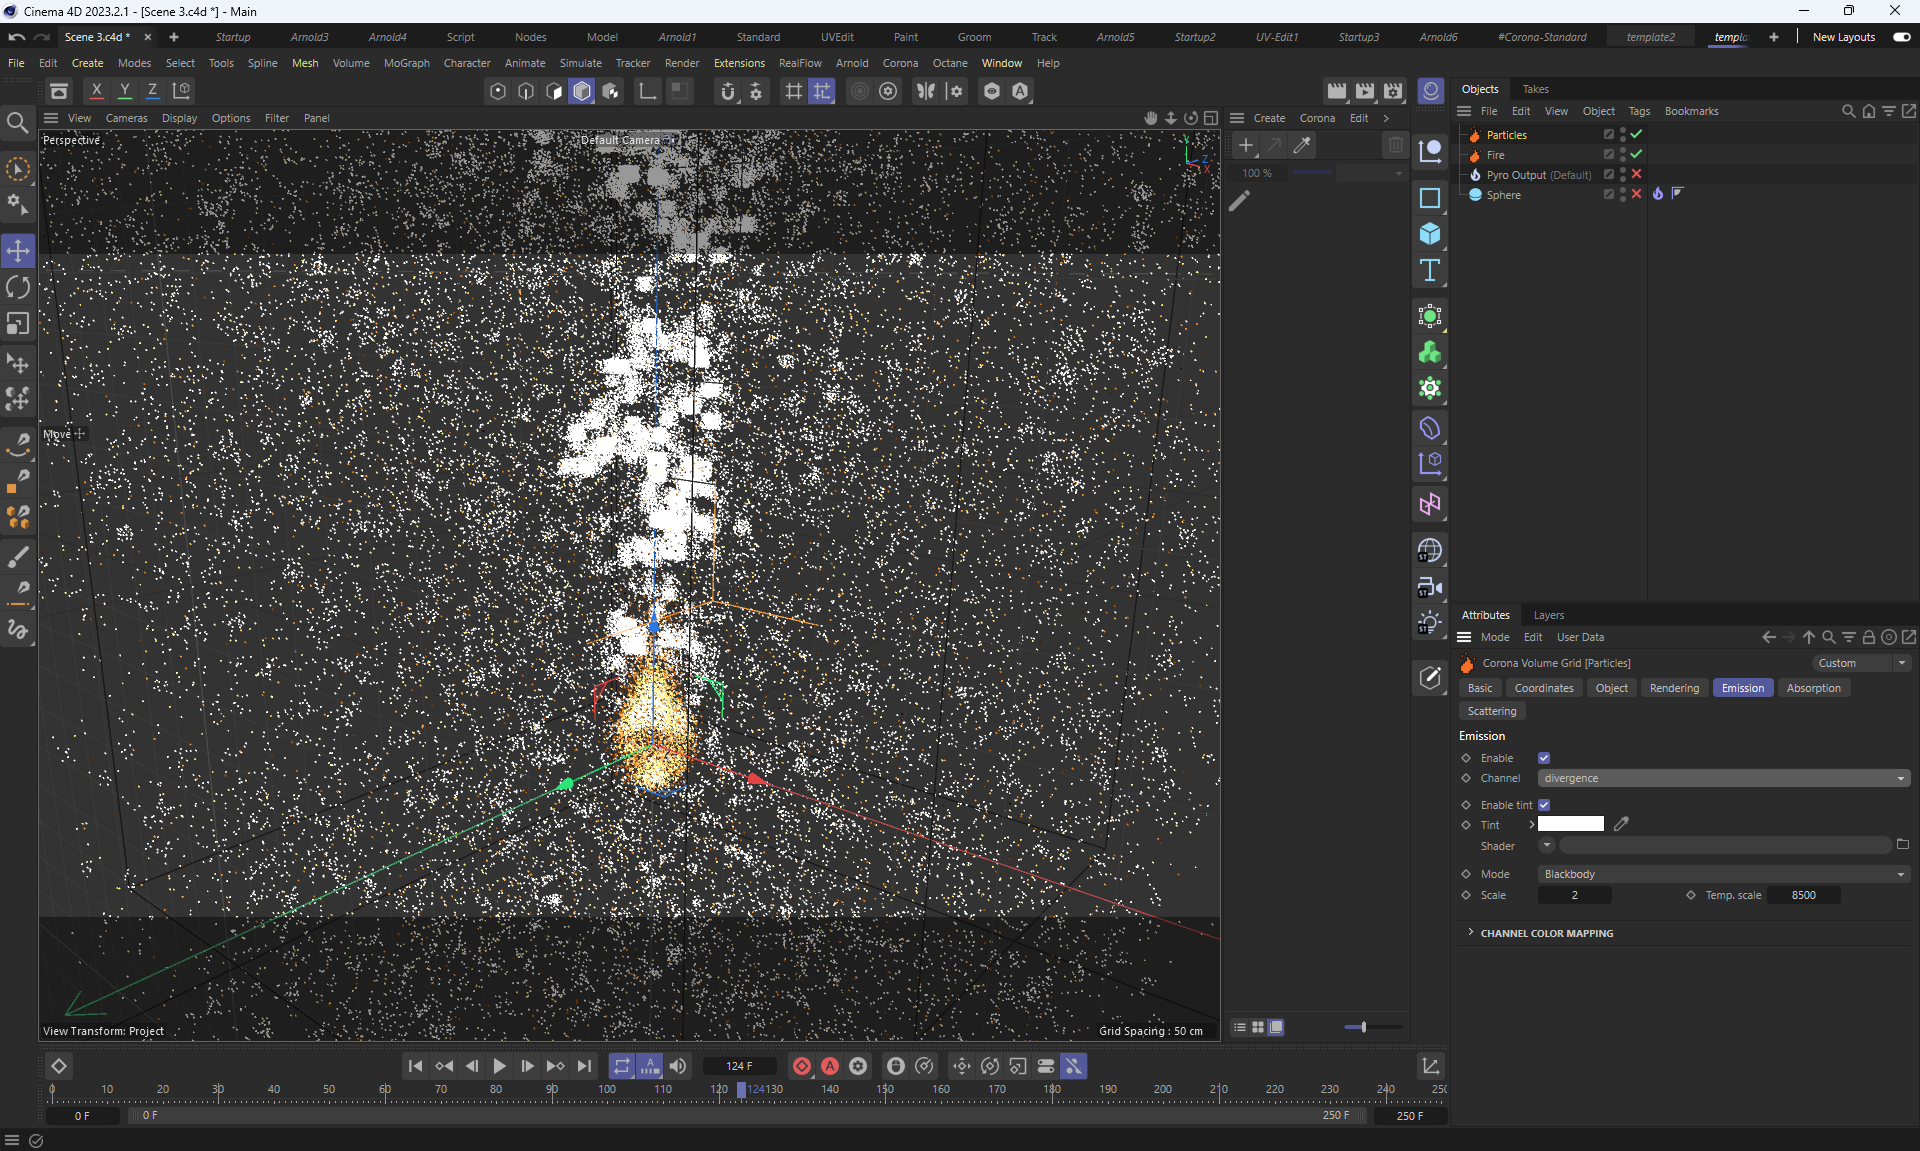Image resolution: width=1920 pixels, height=1151 pixels.
Task: Go to the start of the animation
Action: pos(416,1066)
